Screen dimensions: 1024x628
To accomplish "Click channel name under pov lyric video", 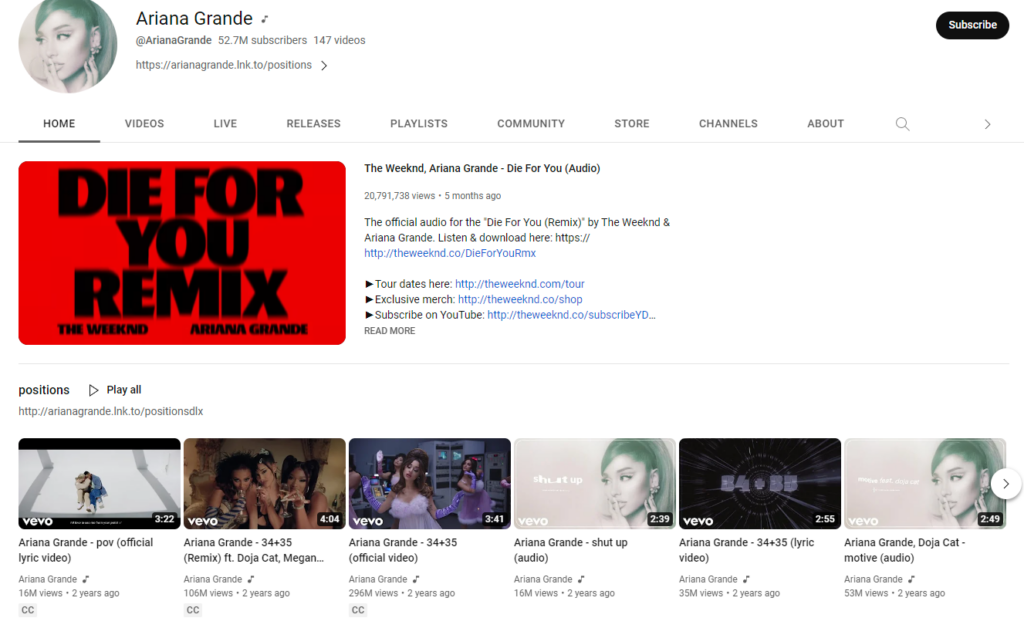I will [48, 579].
